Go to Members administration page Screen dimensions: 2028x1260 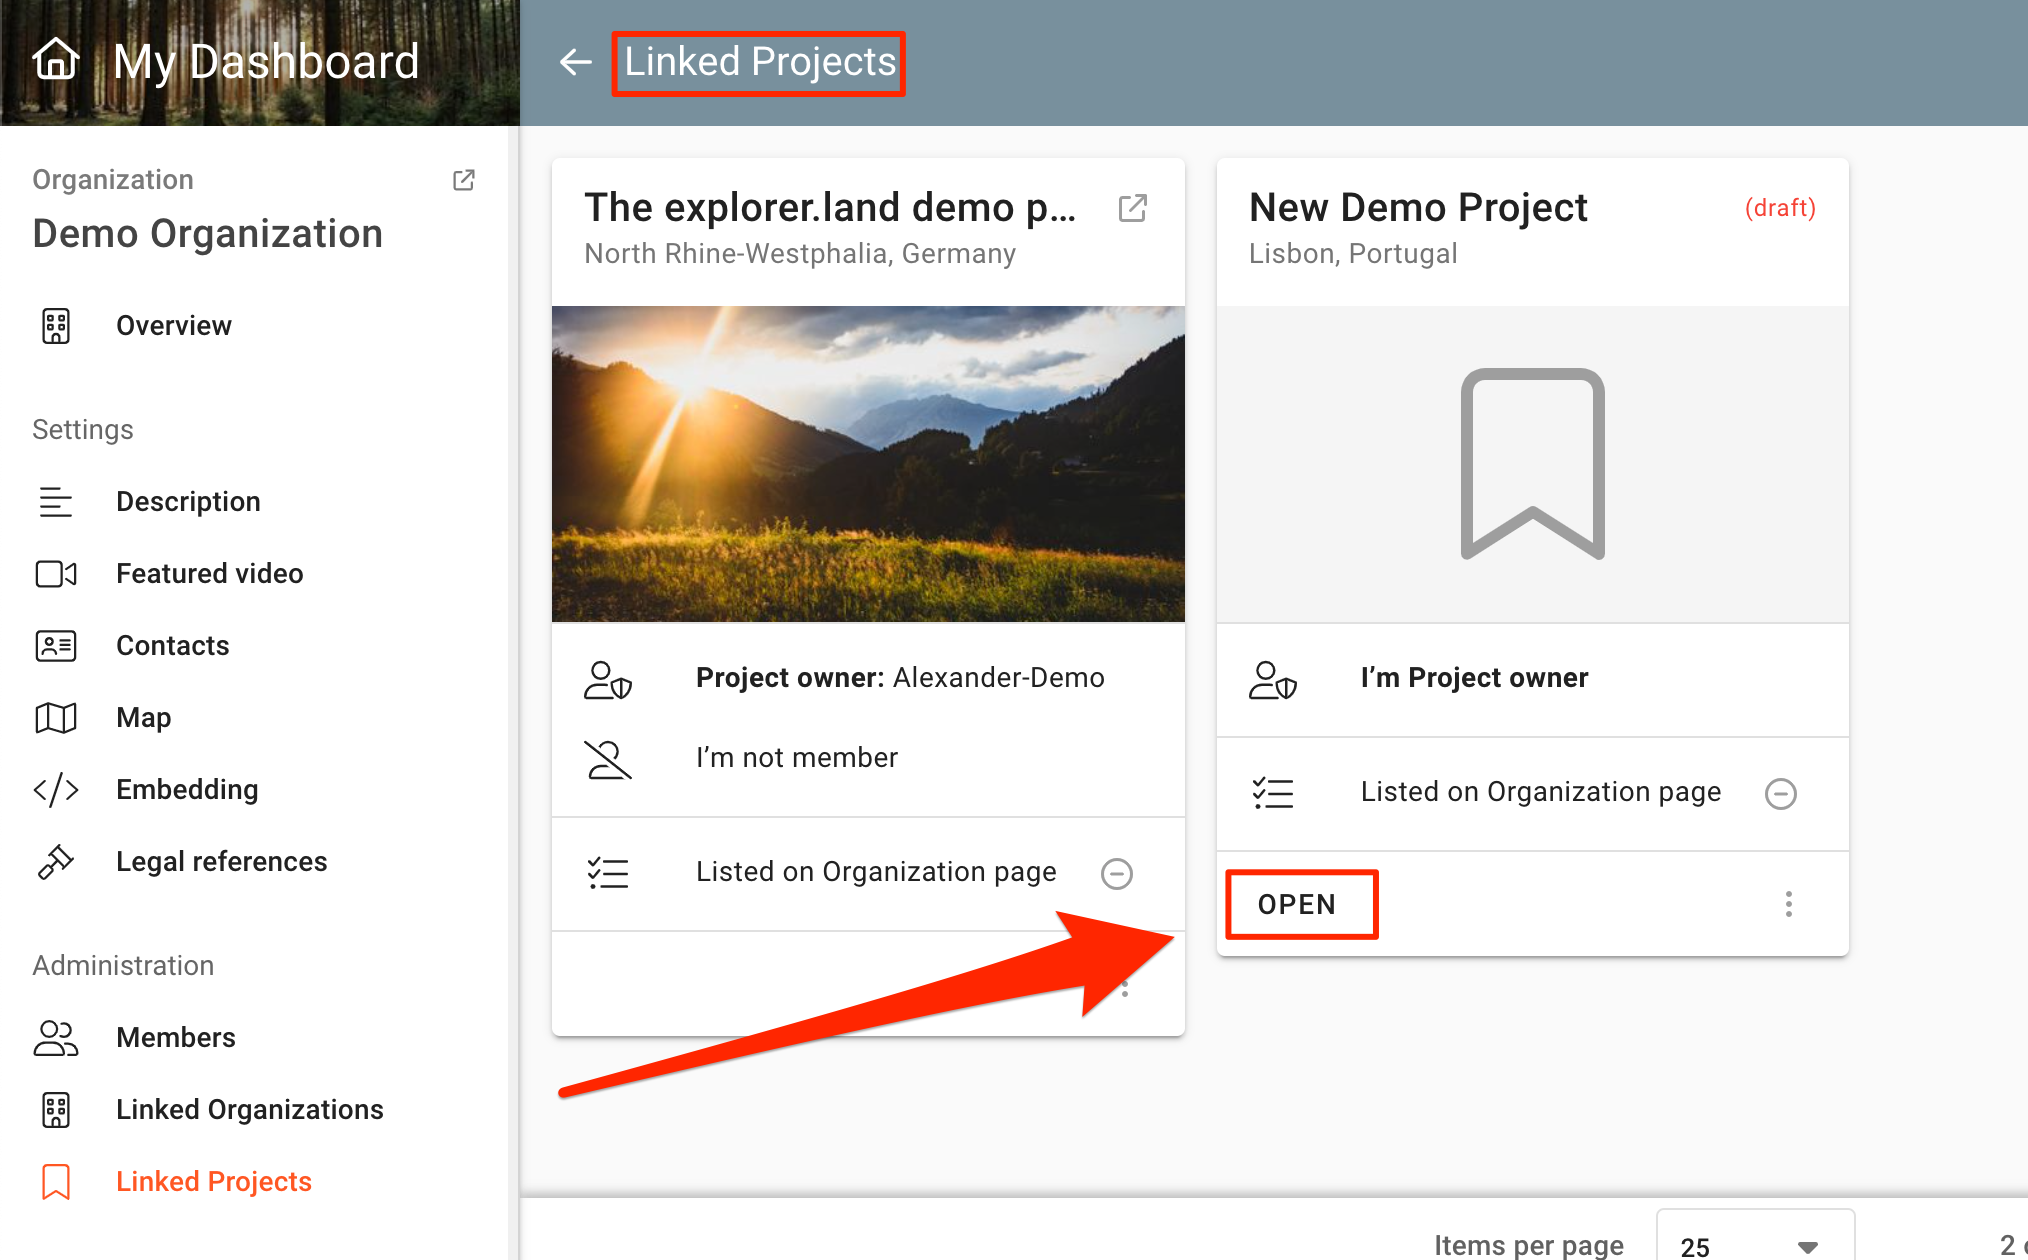175,1038
